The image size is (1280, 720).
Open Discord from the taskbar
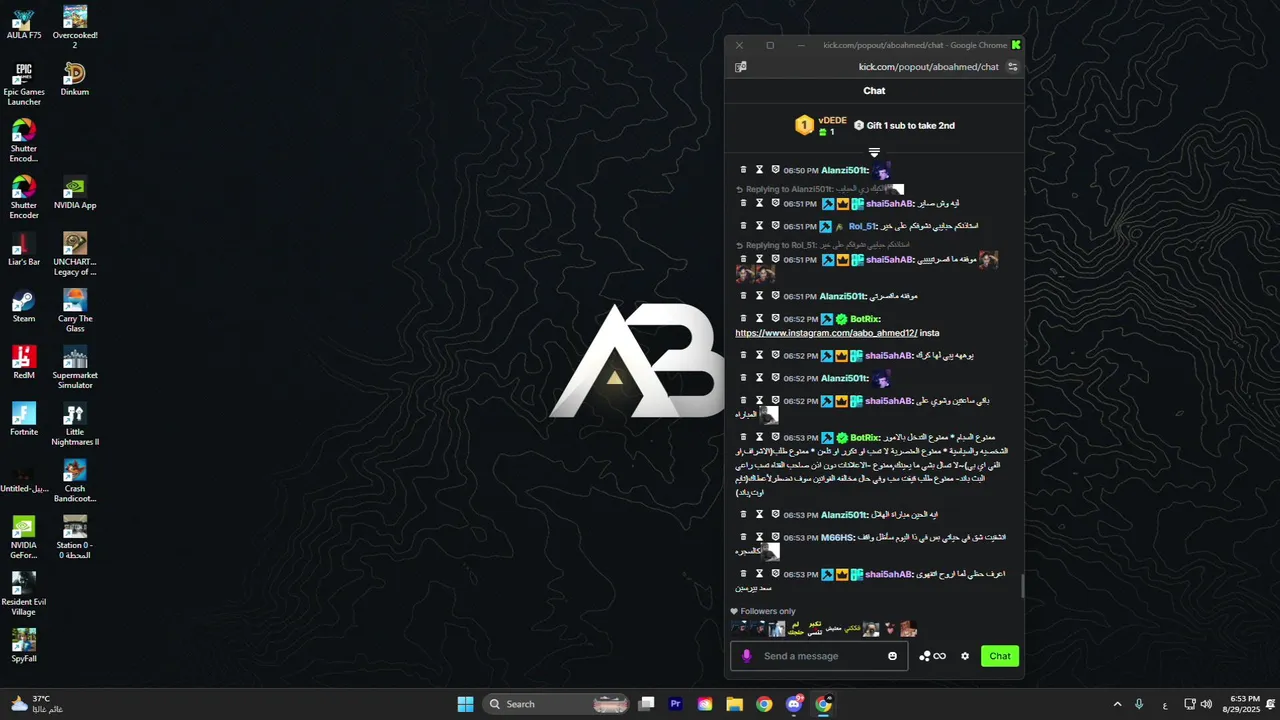point(794,704)
